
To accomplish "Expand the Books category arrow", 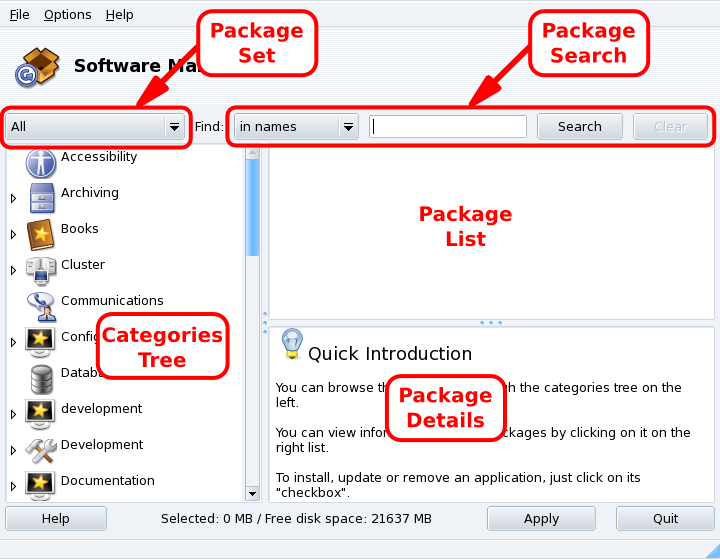I will pos(13,235).
